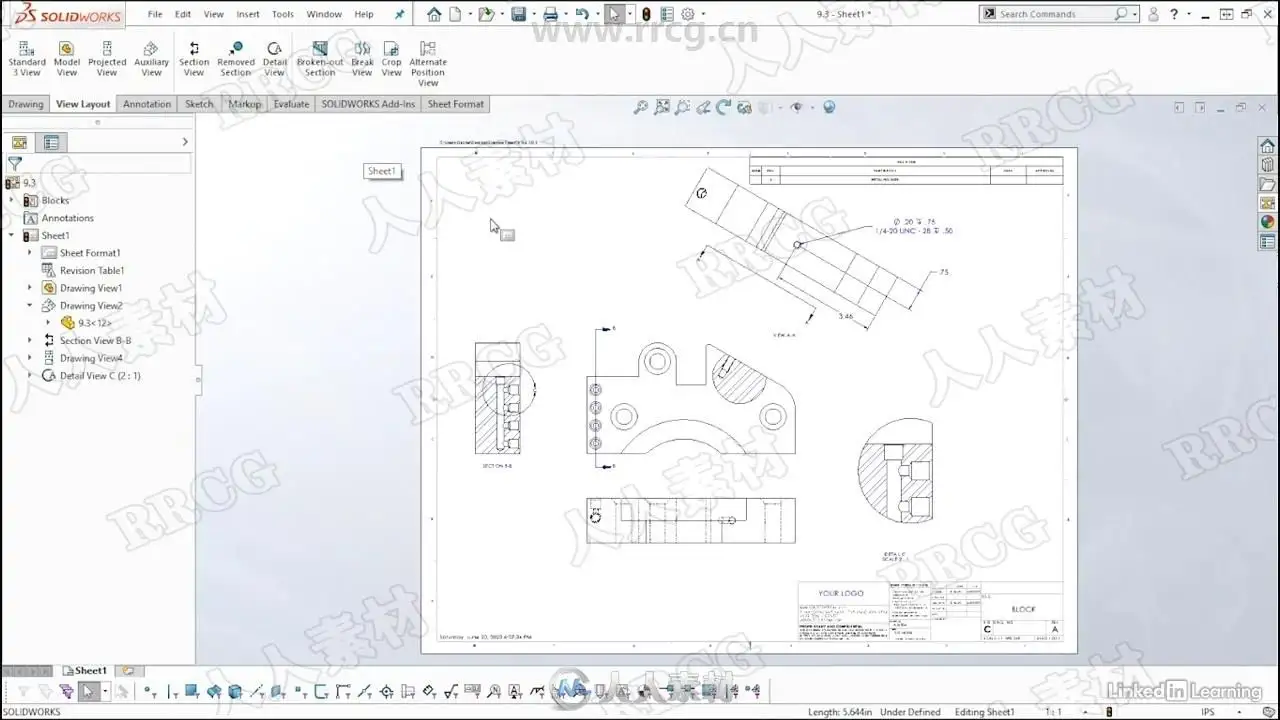Image resolution: width=1280 pixels, height=720 pixels.
Task: Switch to the FeatureManager design tree tab
Action: [x=19, y=142]
